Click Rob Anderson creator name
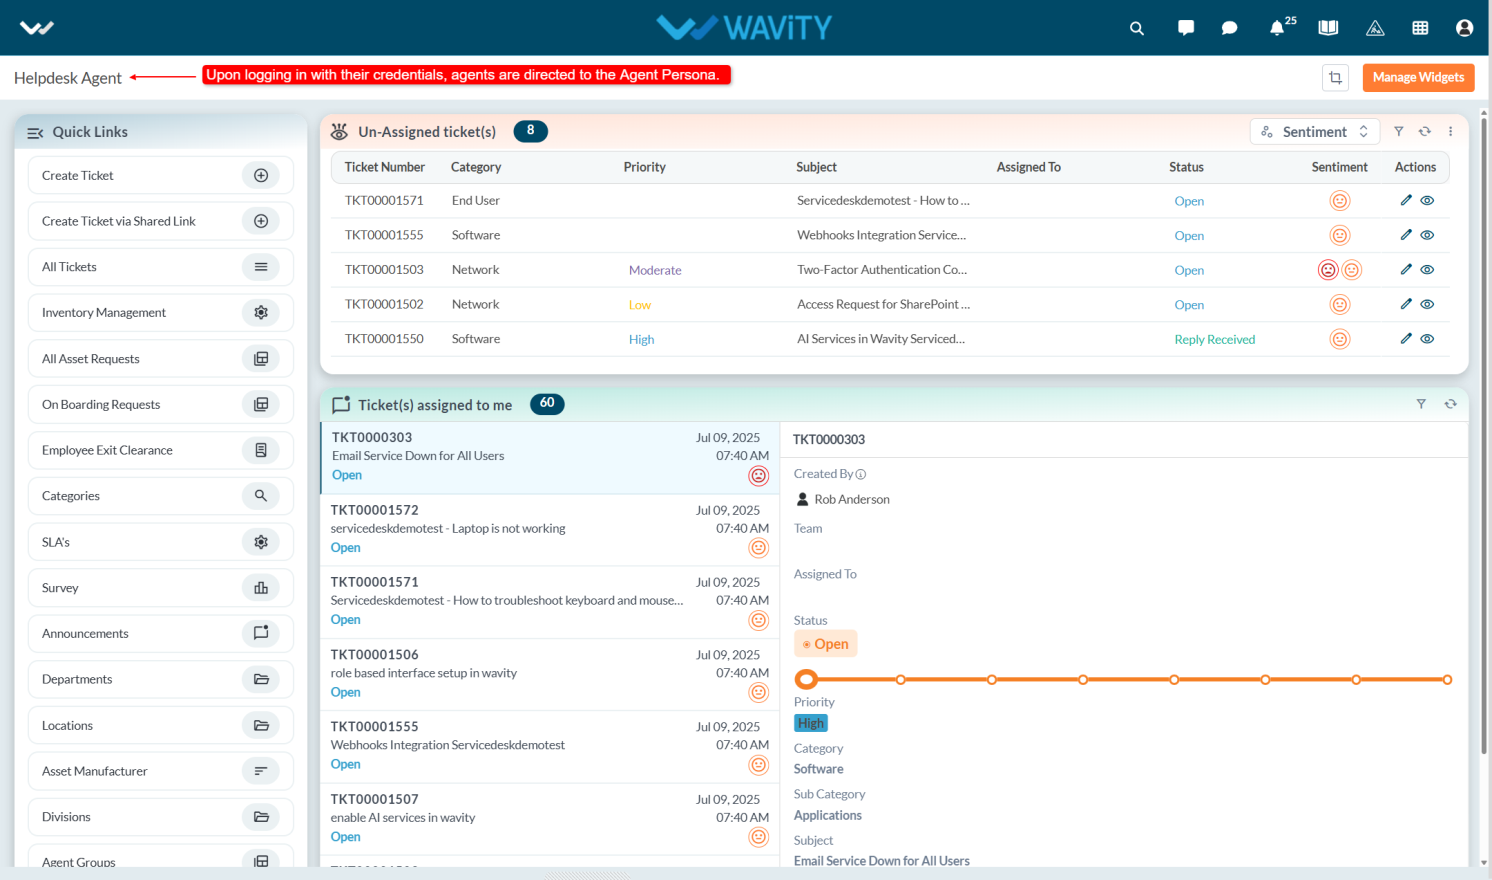Viewport: 1492px width, 880px height. [852, 499]
